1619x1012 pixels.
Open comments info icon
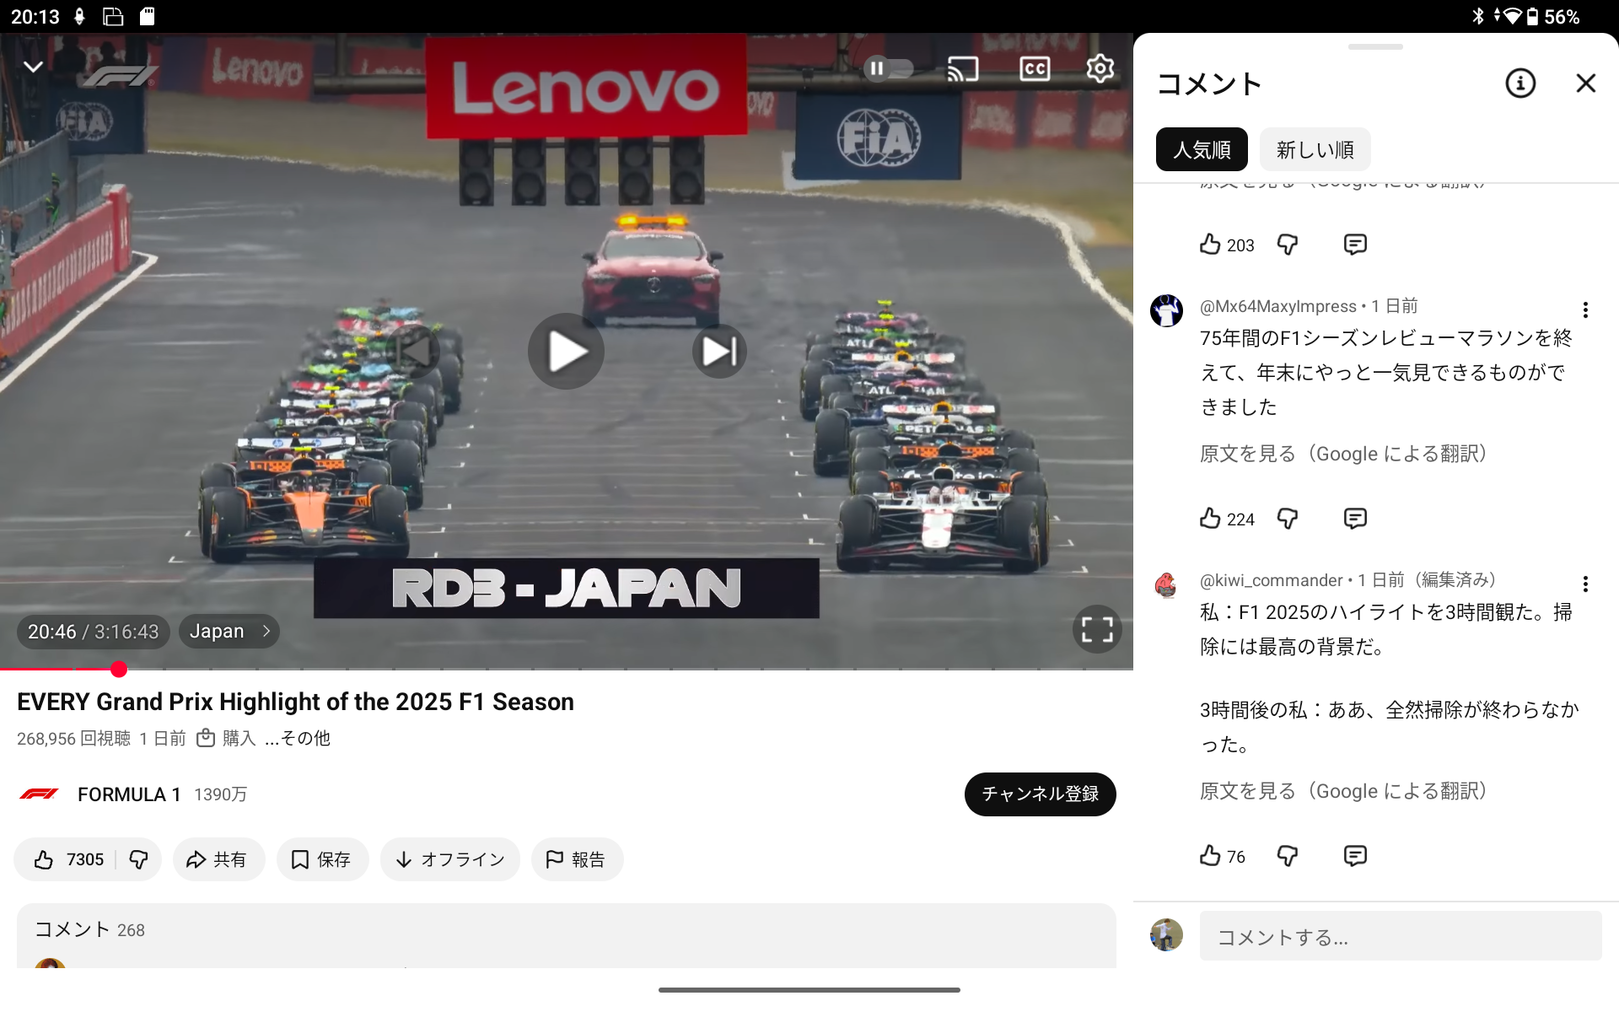point(1520,84)
